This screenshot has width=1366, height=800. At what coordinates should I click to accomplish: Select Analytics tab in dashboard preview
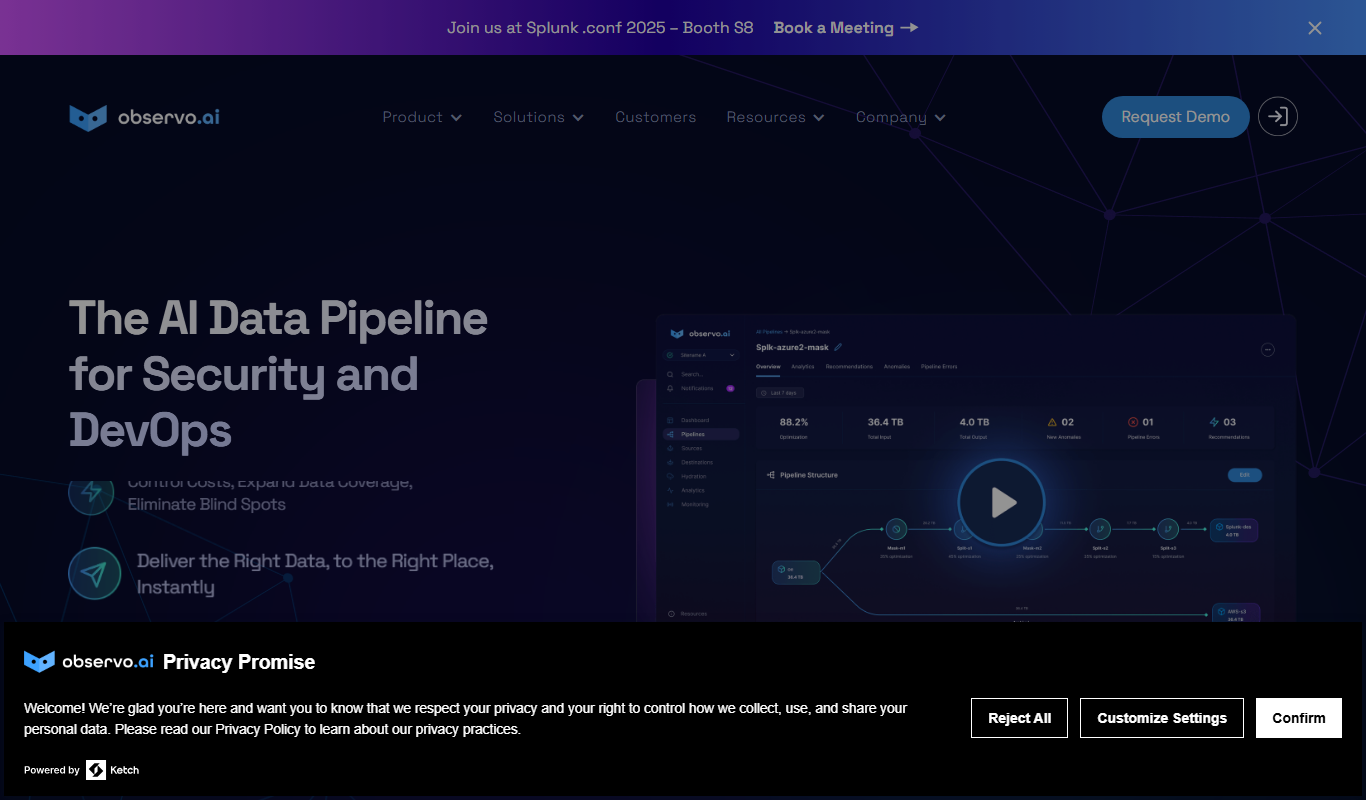click(803, 367)
